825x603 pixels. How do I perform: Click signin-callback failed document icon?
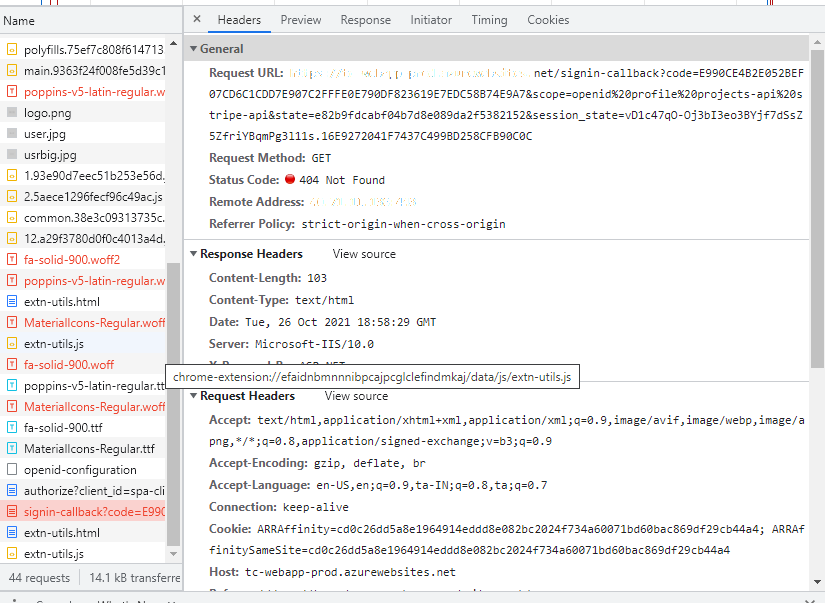point(12,511)
